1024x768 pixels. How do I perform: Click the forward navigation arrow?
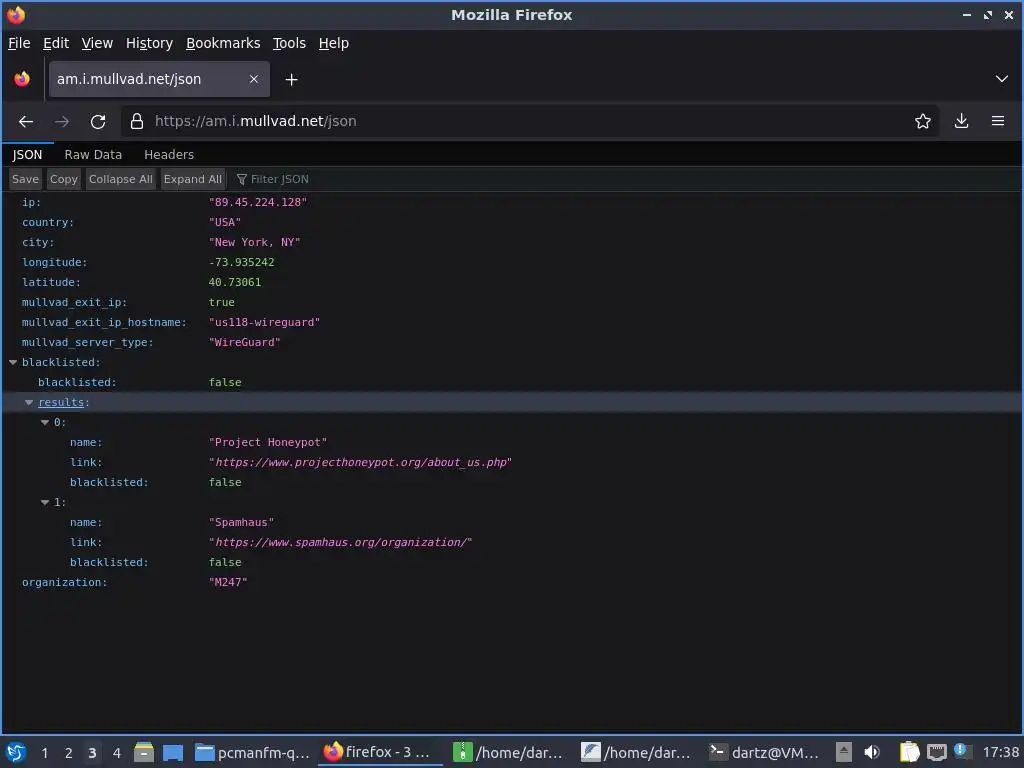coord(62,121)
